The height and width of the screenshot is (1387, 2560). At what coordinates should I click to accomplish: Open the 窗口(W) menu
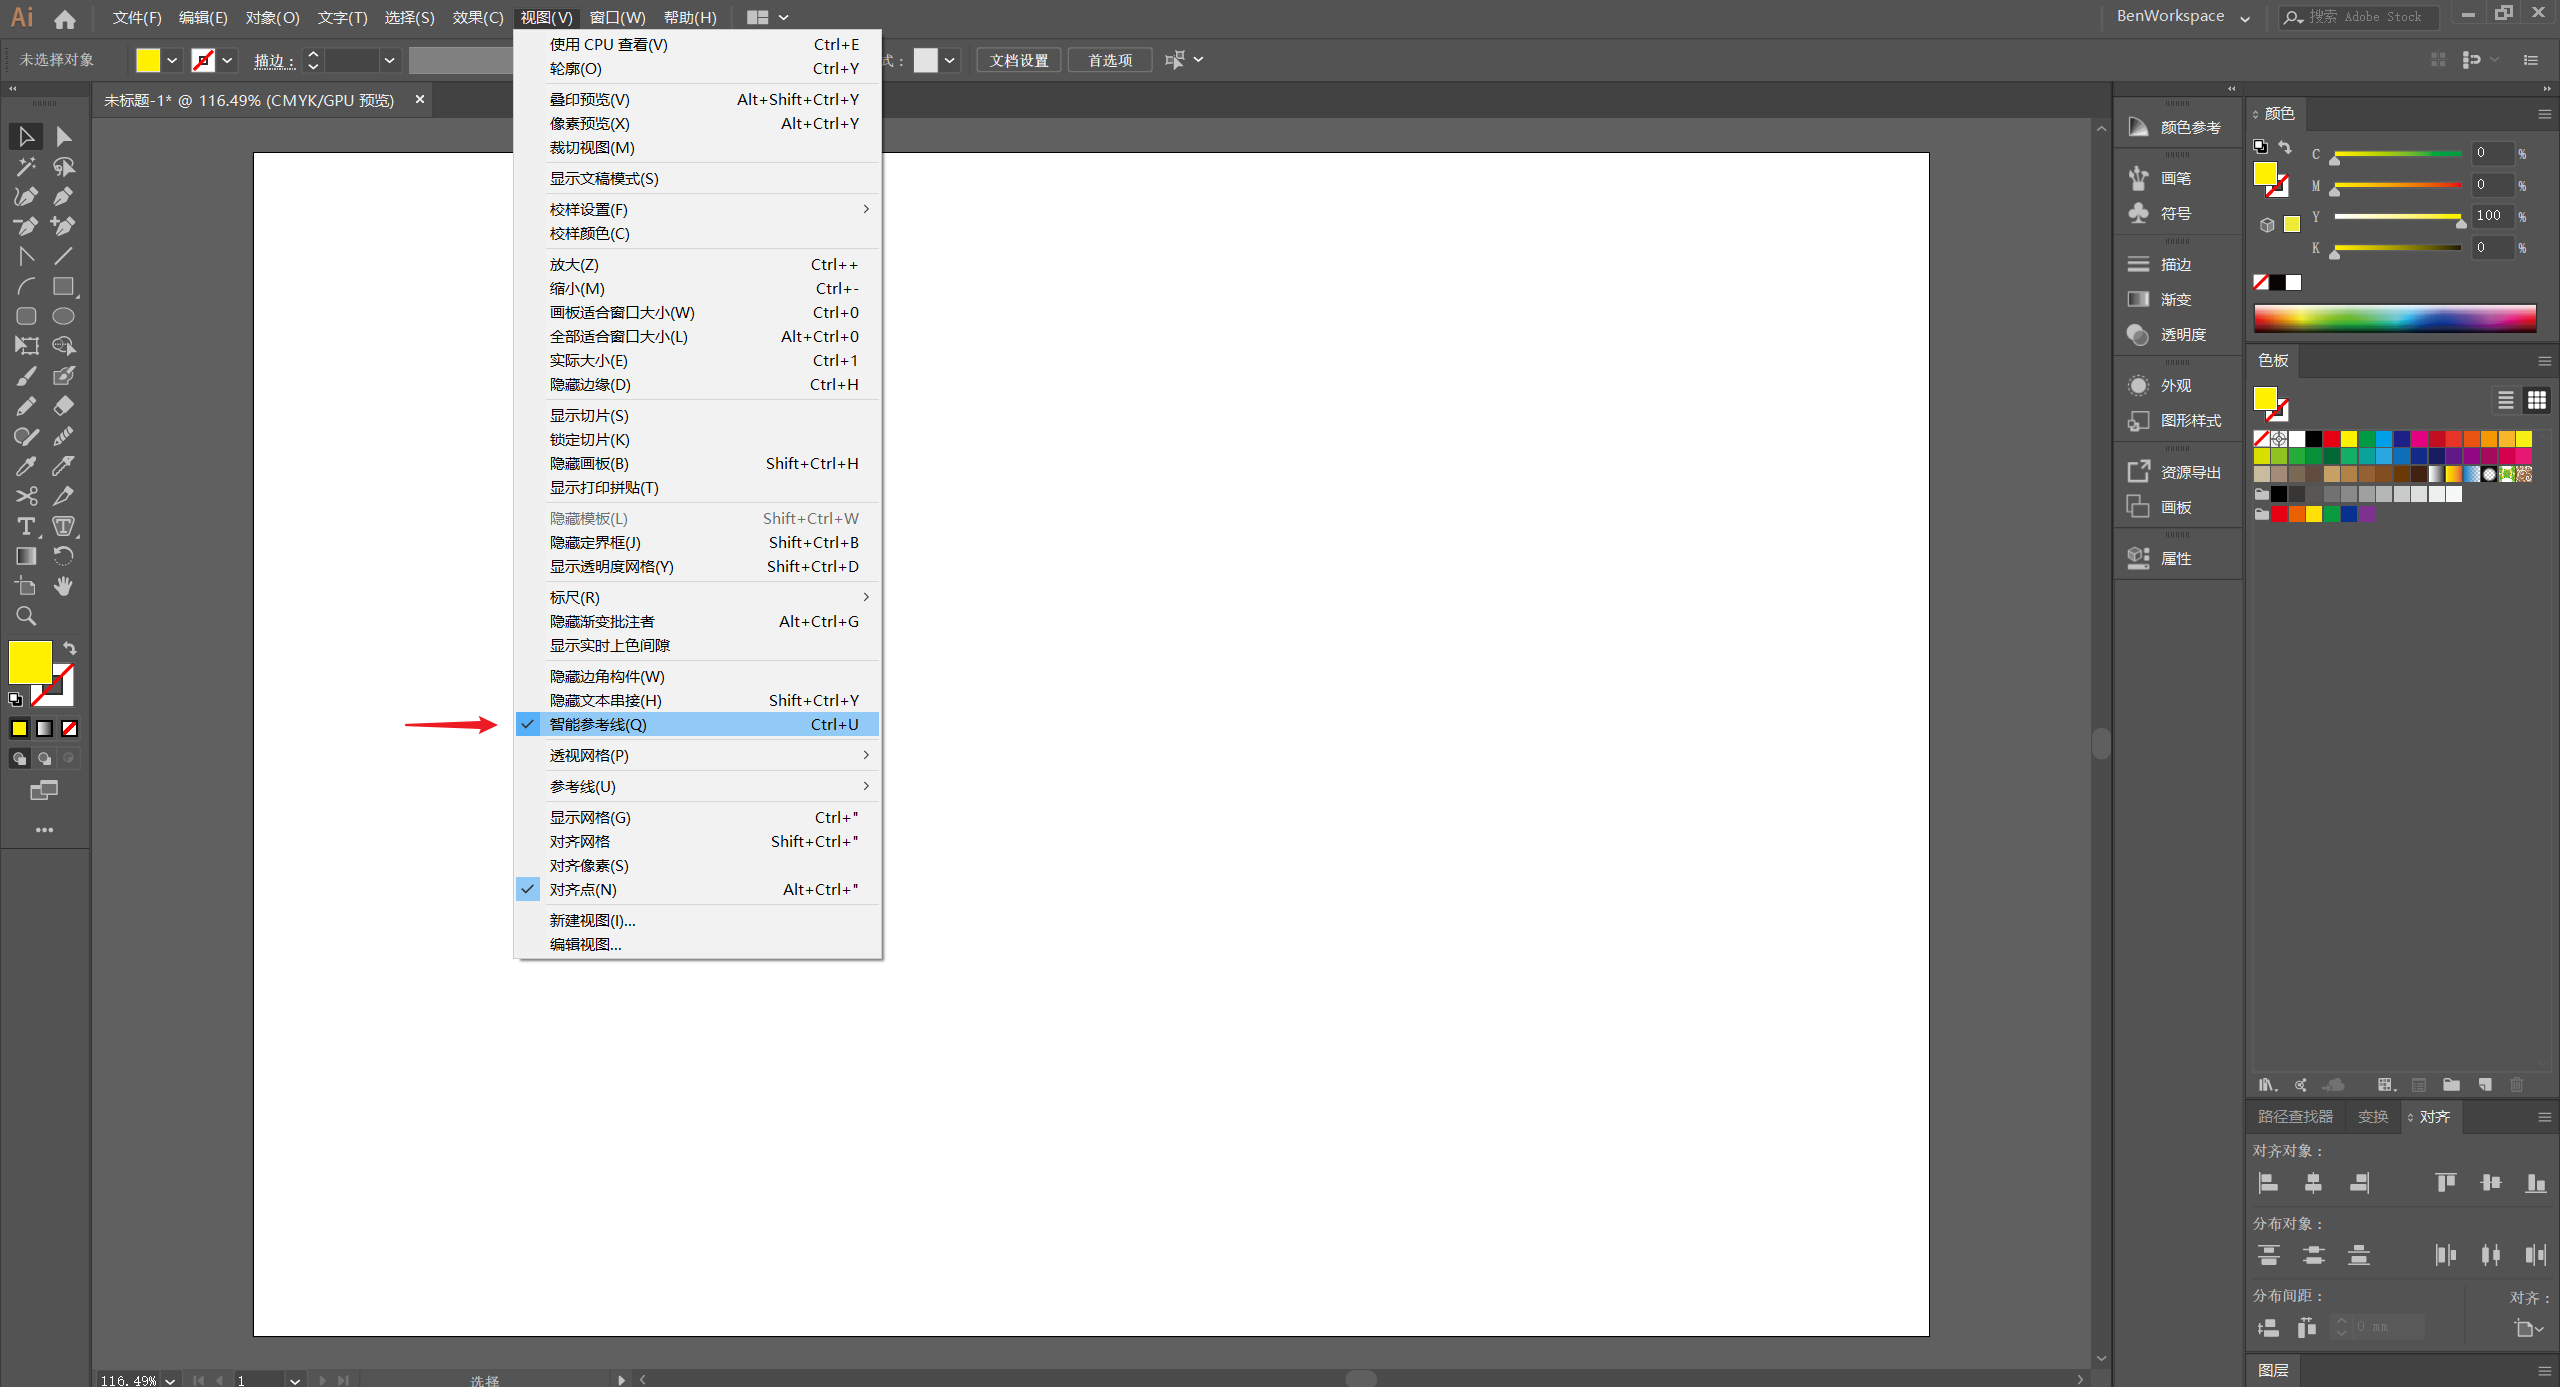point(617,17)
